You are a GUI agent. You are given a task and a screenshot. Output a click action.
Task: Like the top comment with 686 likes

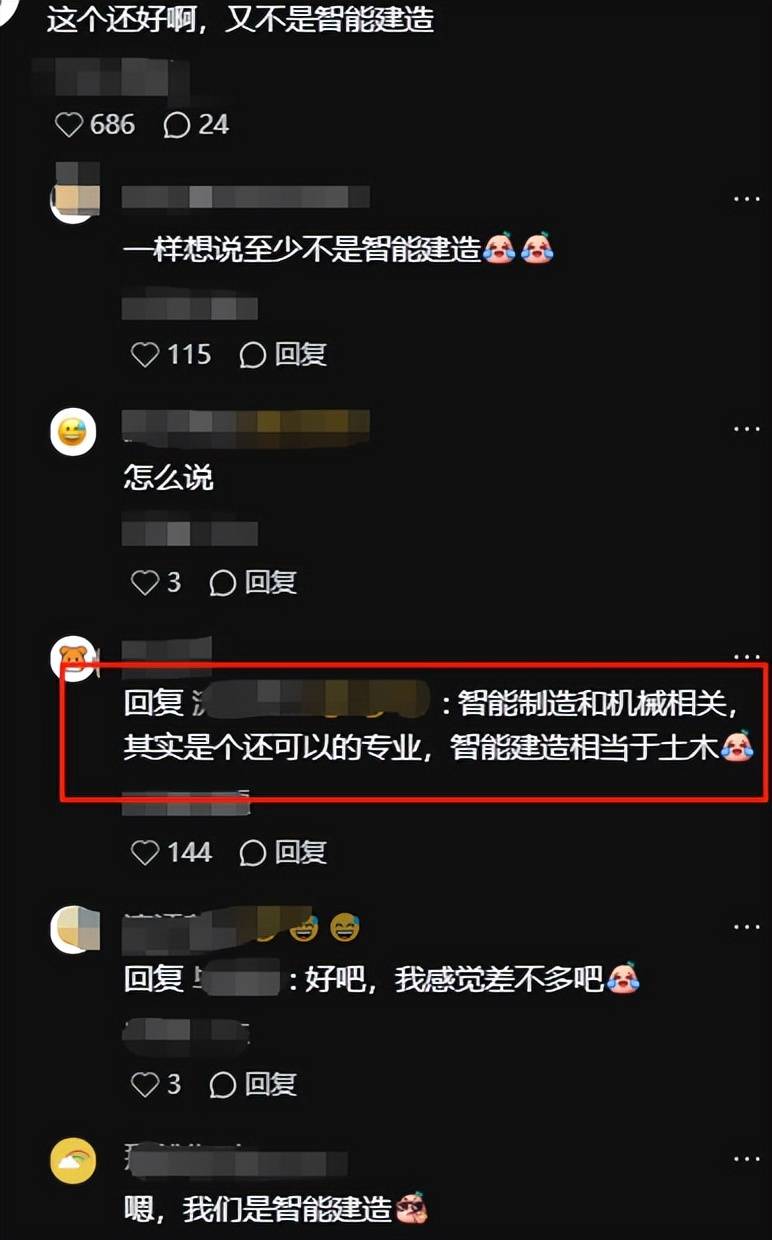tap(94, 124)
